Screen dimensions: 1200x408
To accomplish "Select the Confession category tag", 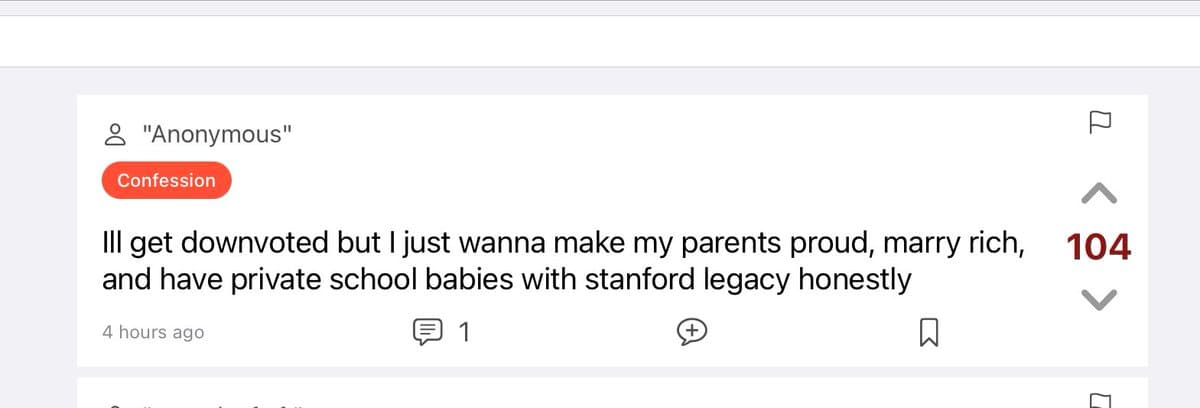I will tap(166, 181).
